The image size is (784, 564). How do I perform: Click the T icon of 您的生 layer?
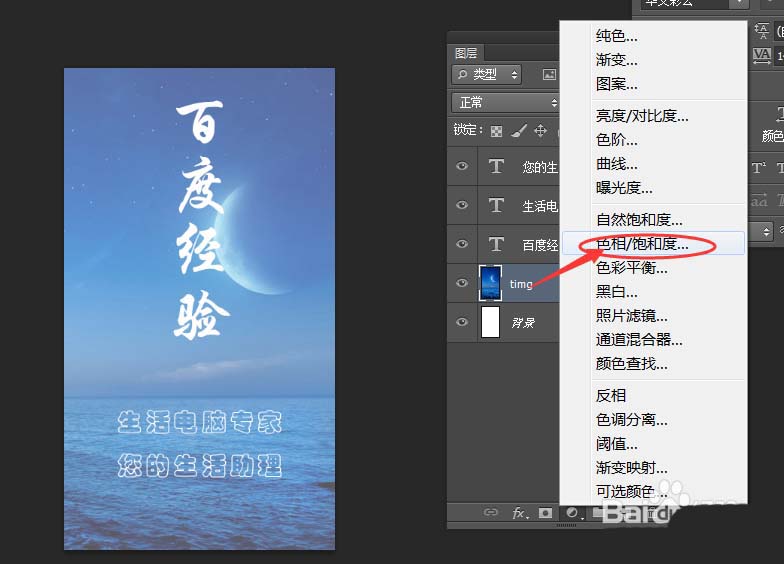[x=496, y=166]
